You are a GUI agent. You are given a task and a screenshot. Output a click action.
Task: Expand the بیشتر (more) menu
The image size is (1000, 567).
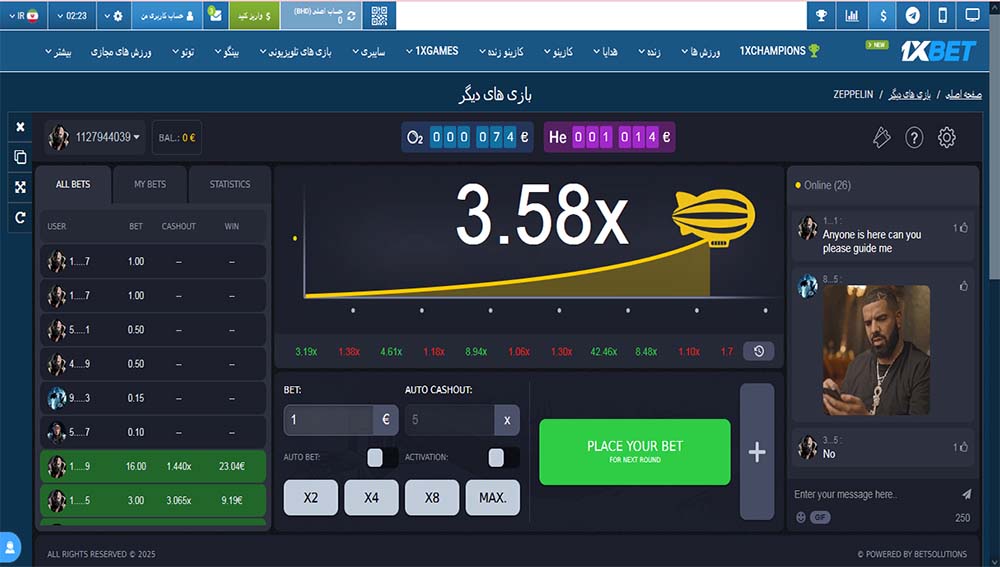click(x=58, y=52)
